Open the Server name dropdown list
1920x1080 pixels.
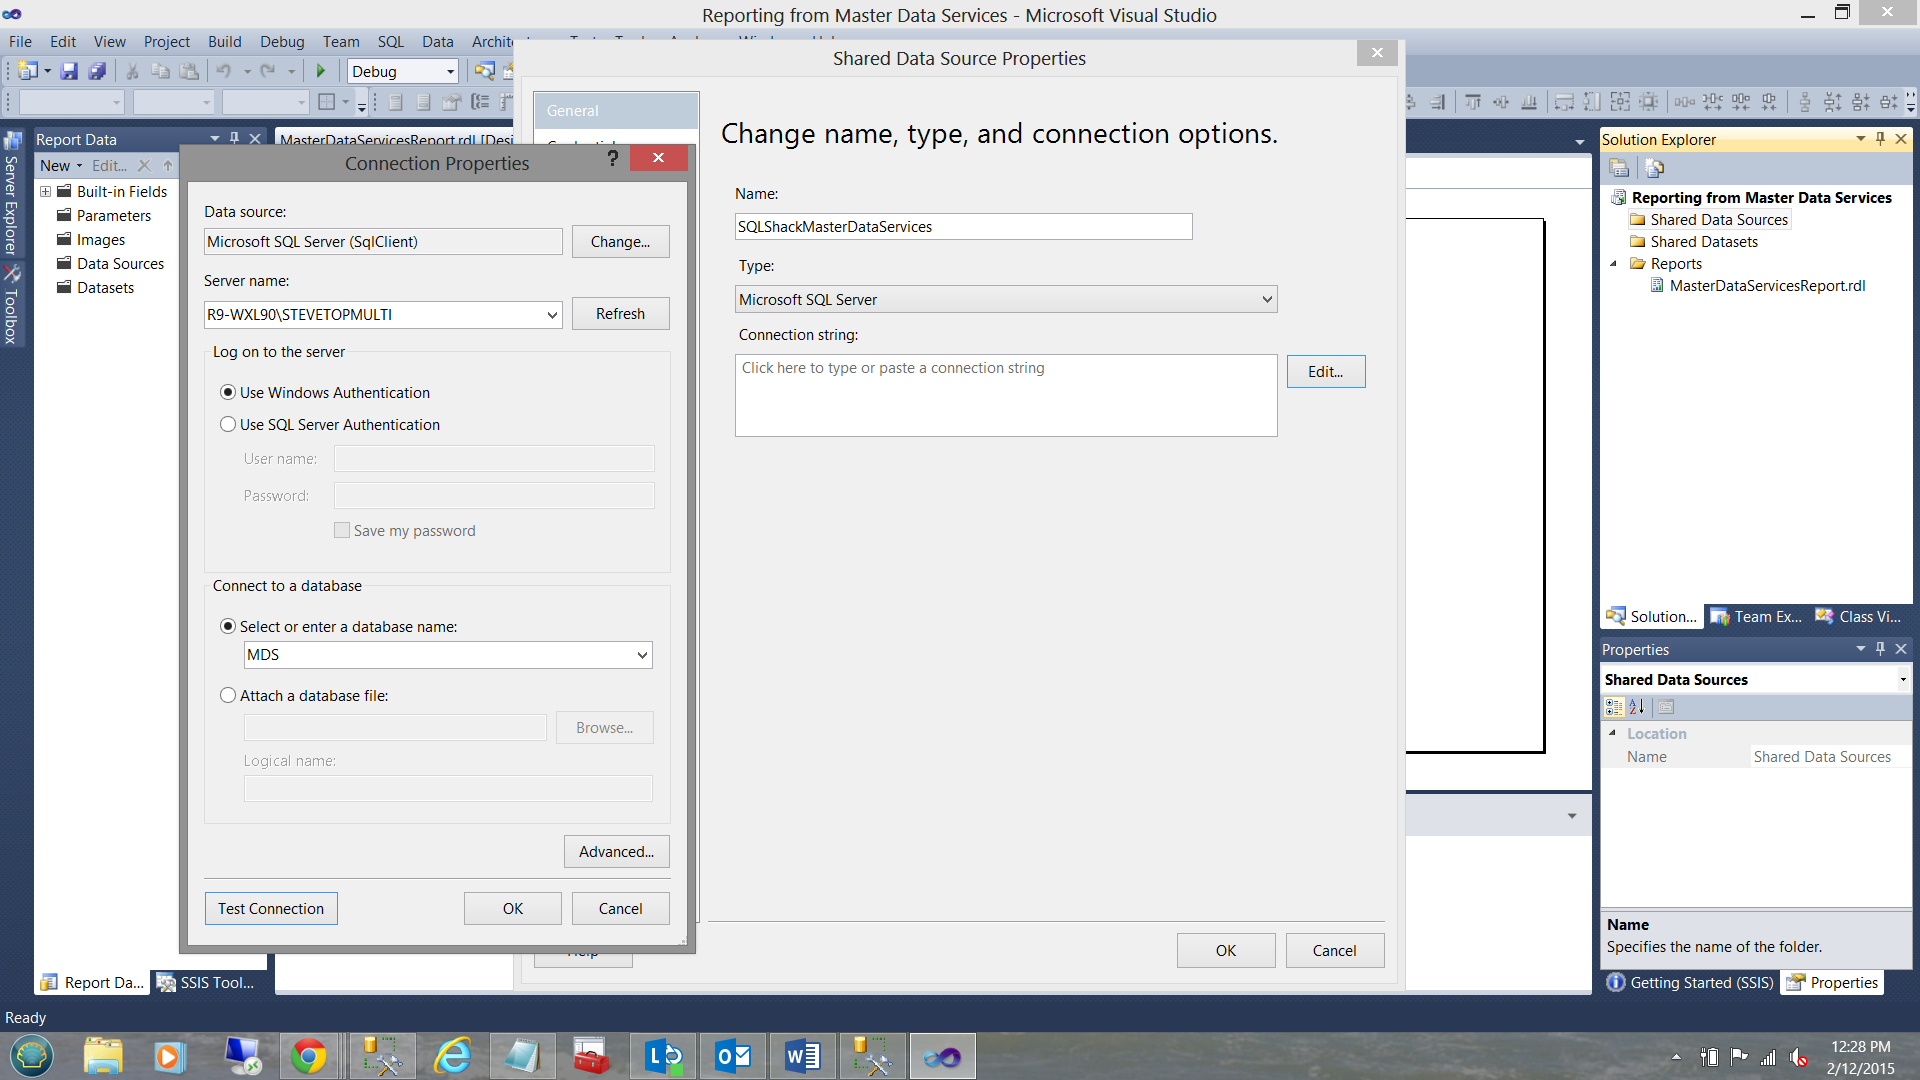click(x=552, y=314)
